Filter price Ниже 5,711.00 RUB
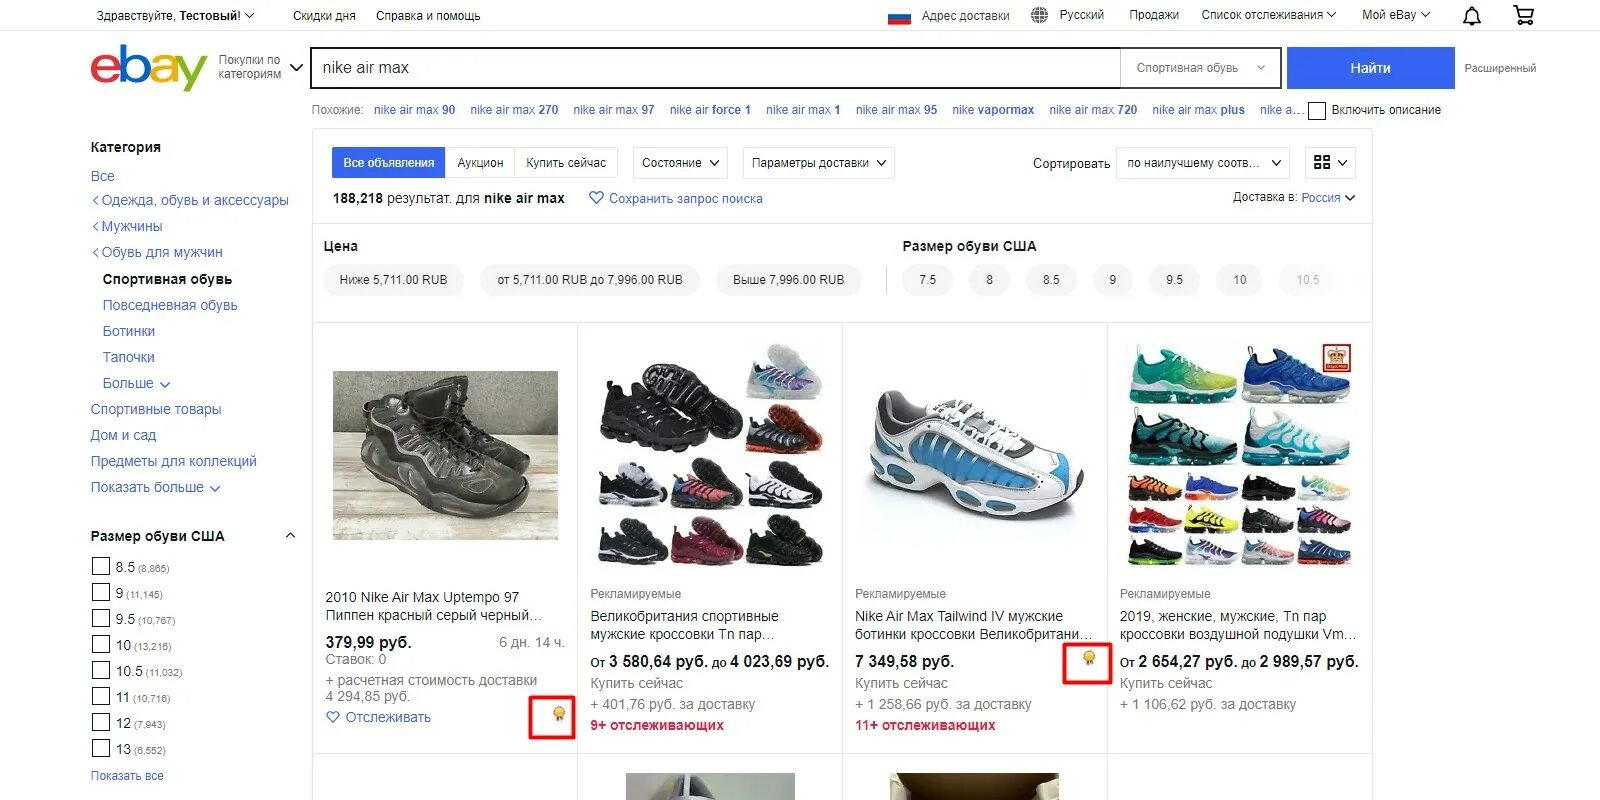Viewport: 1600px width, 800px height. pos(393,280)
